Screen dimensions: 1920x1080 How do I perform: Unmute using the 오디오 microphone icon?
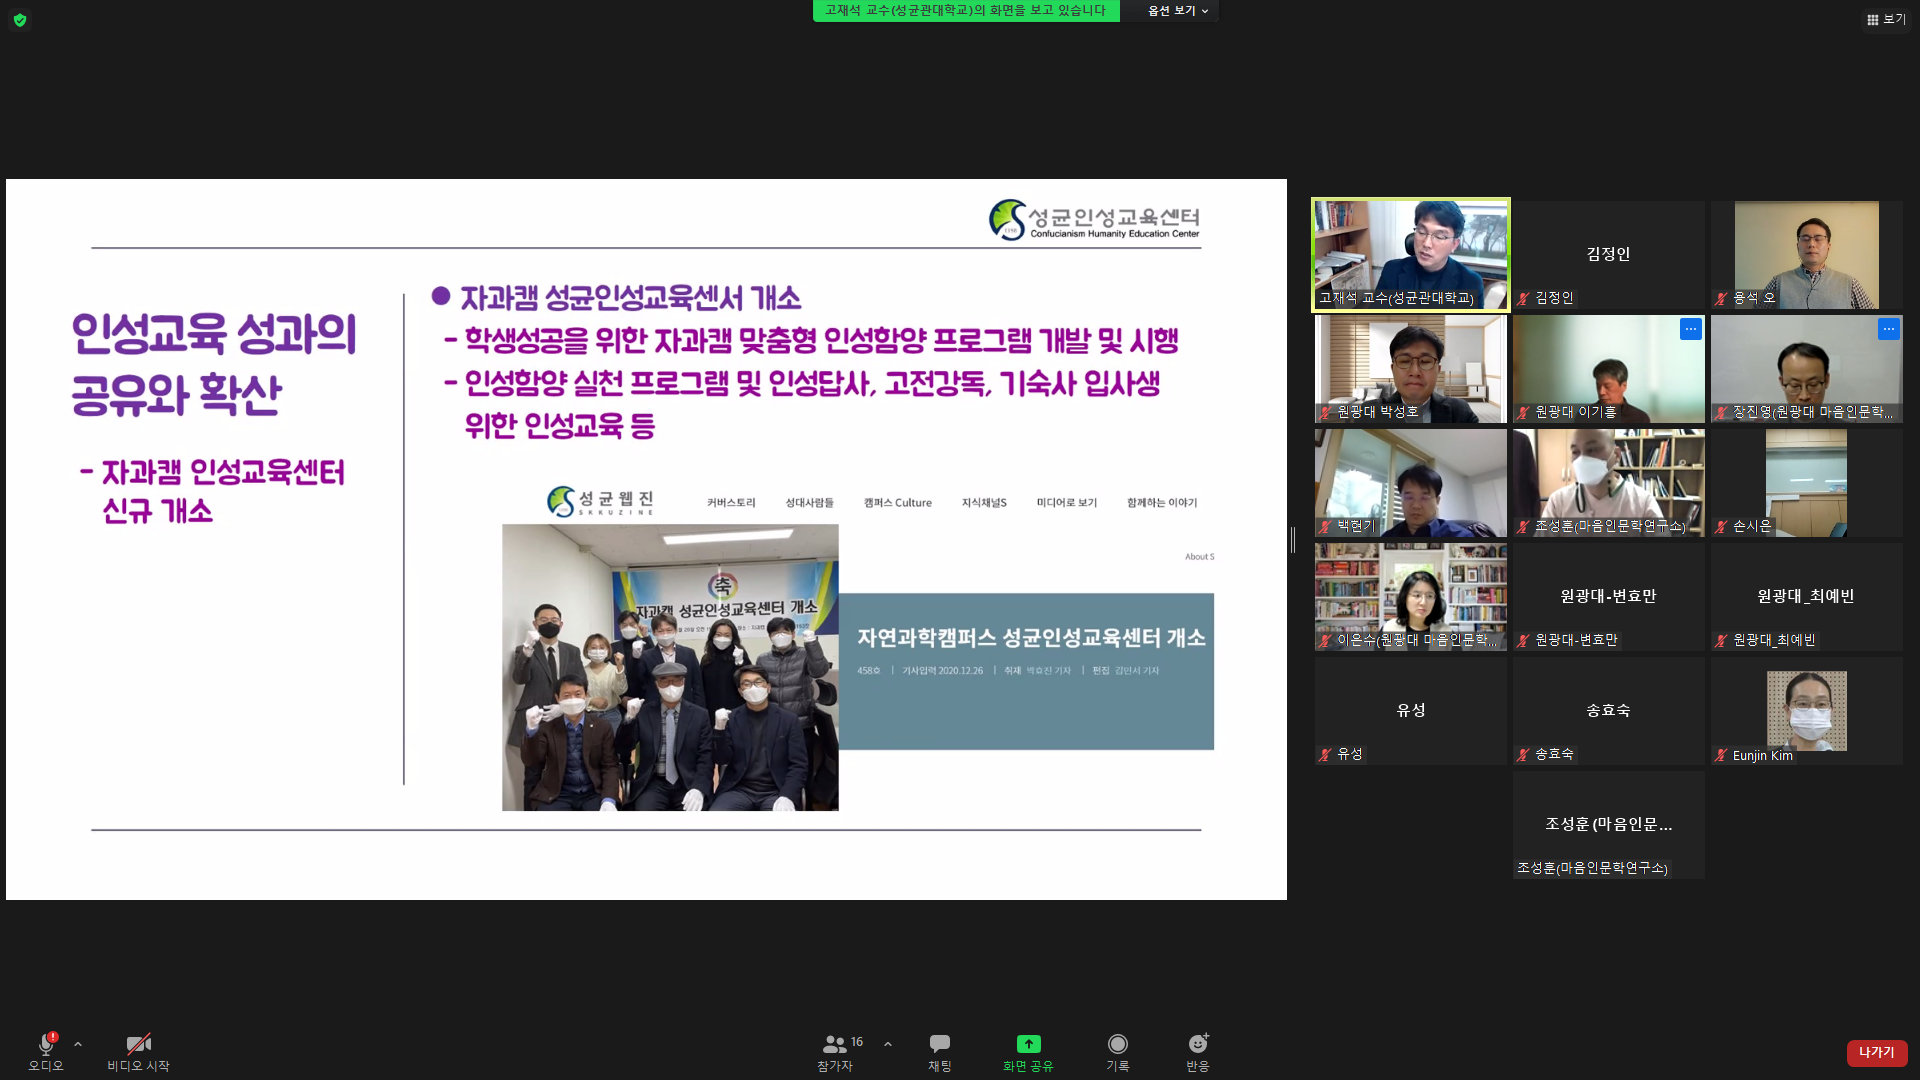pos(45,1044)
